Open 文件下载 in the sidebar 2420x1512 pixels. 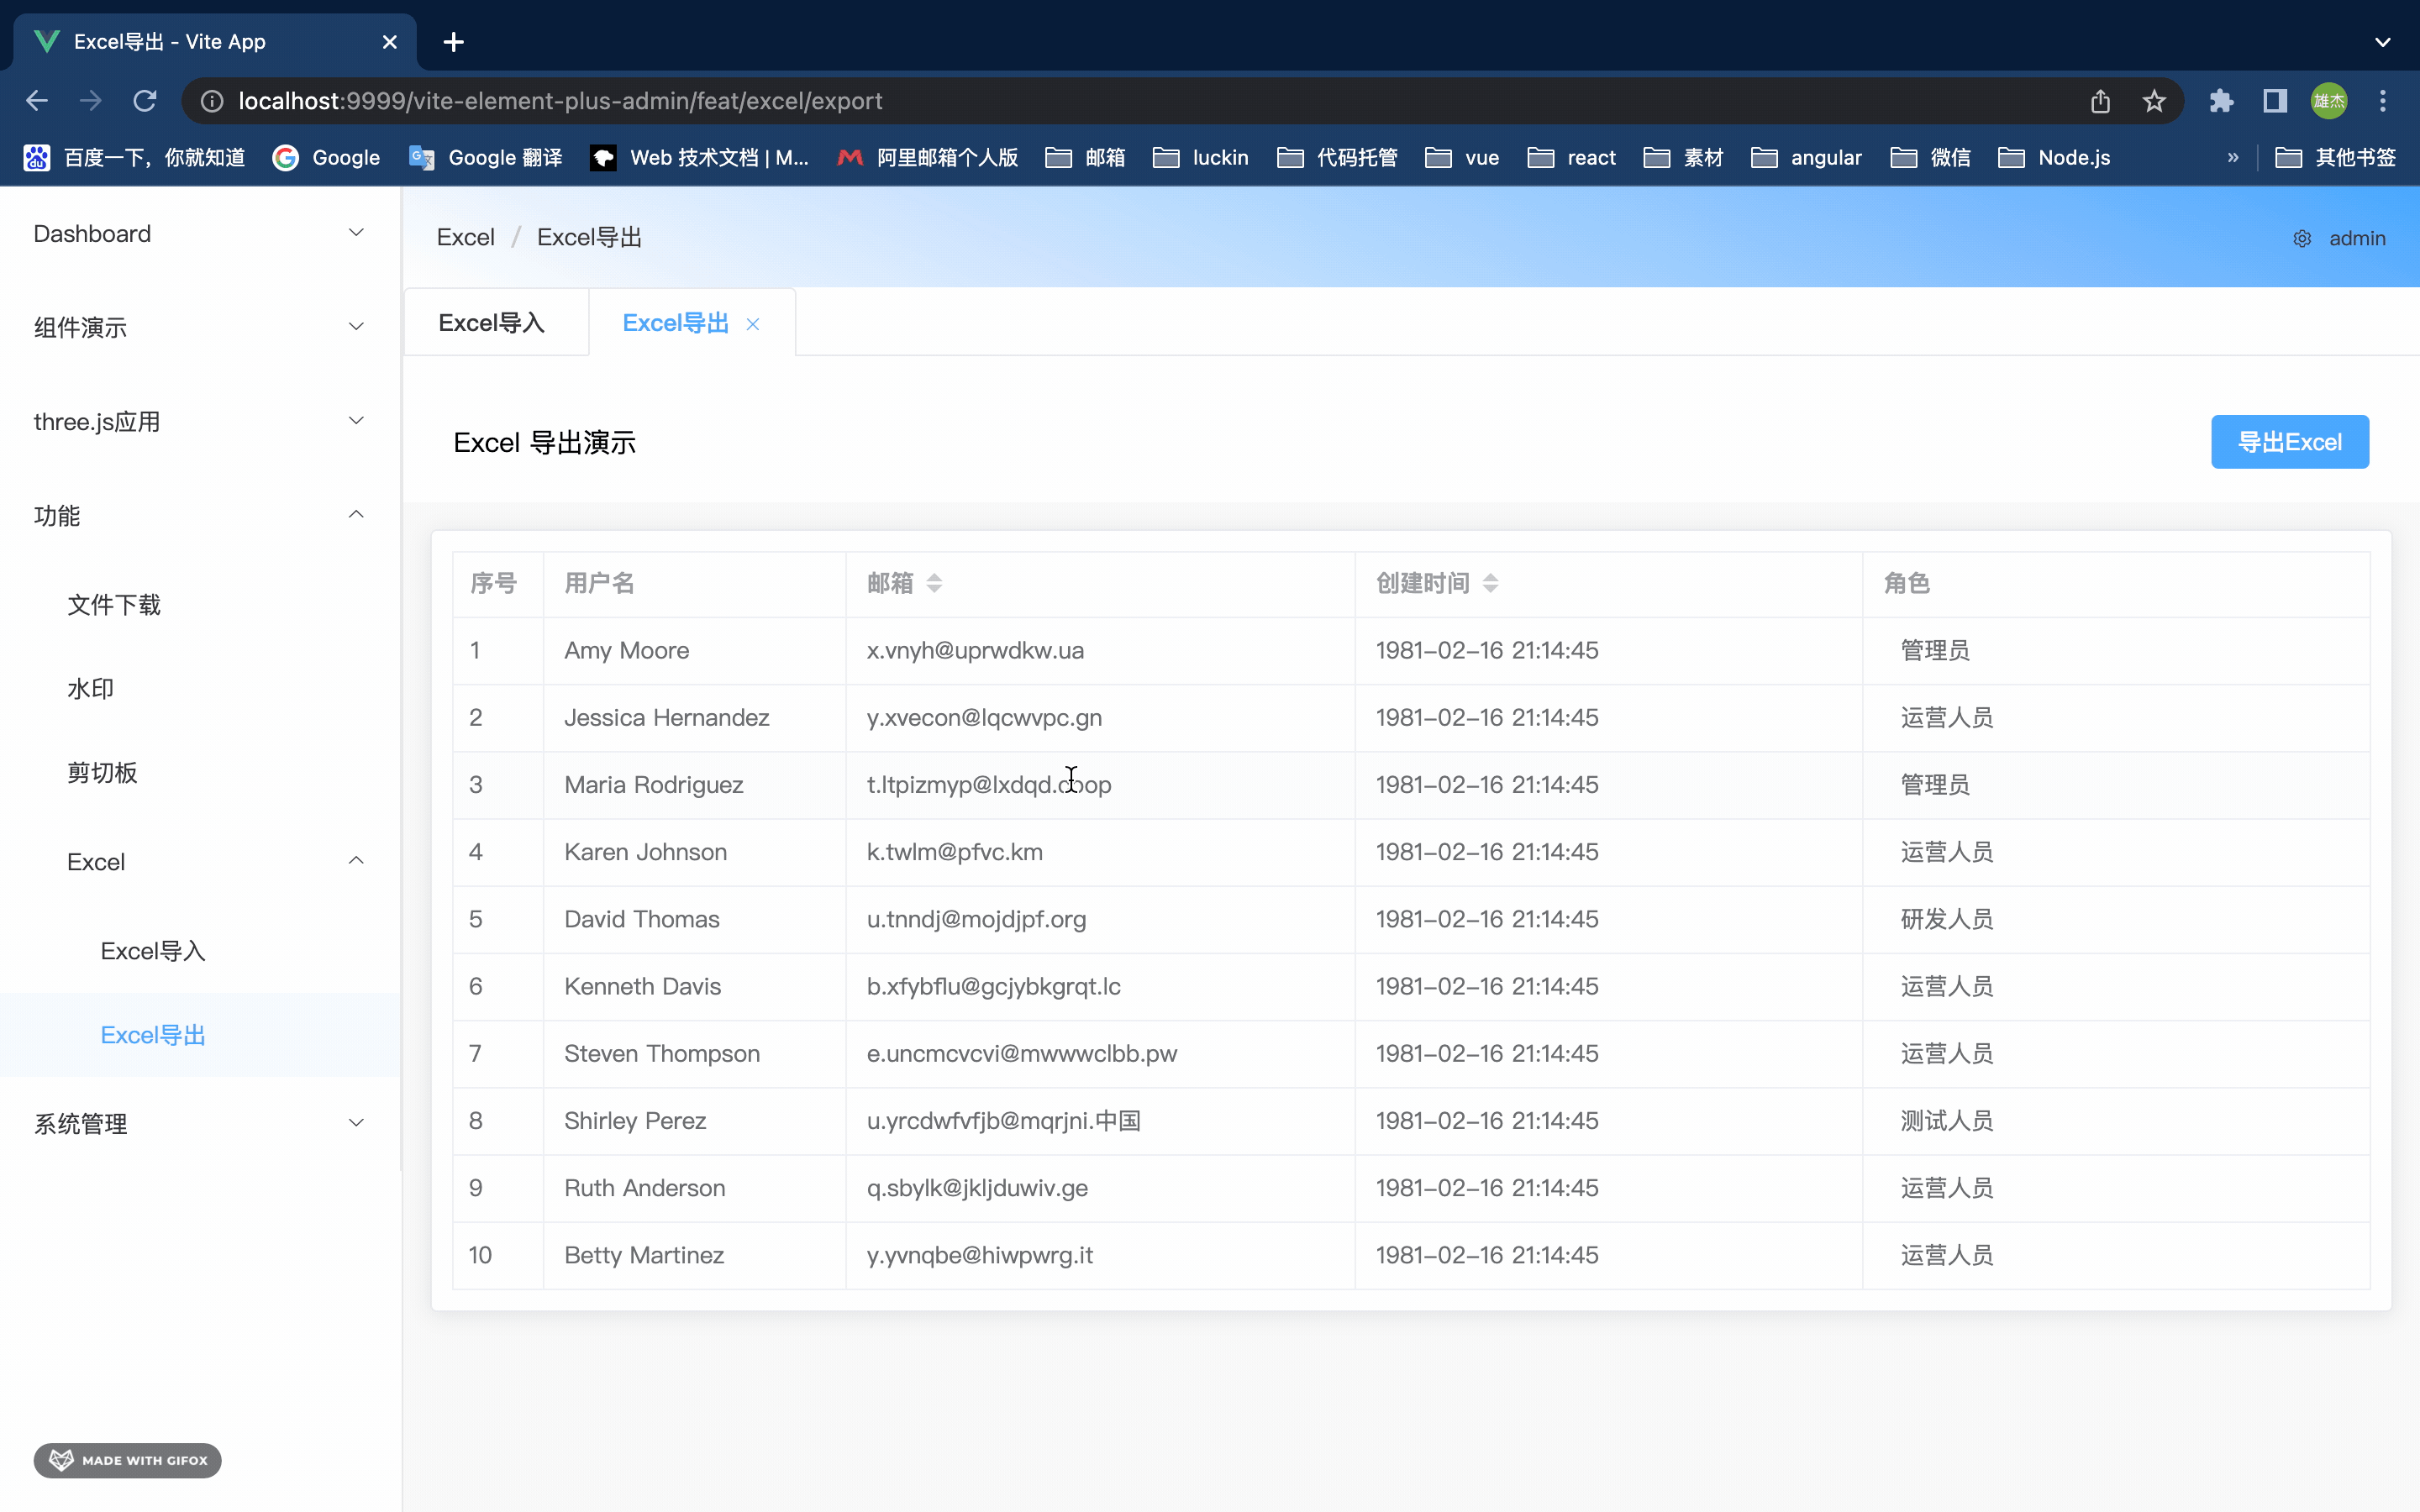(114, 605)
